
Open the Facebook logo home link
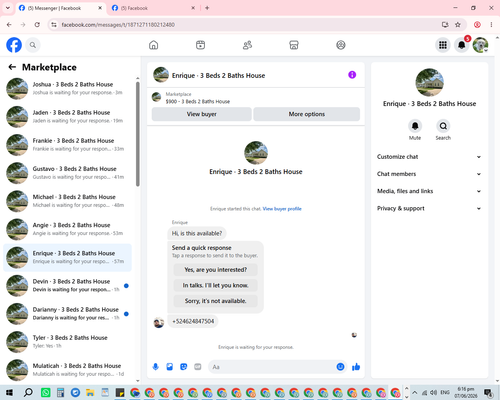(14, 45)
